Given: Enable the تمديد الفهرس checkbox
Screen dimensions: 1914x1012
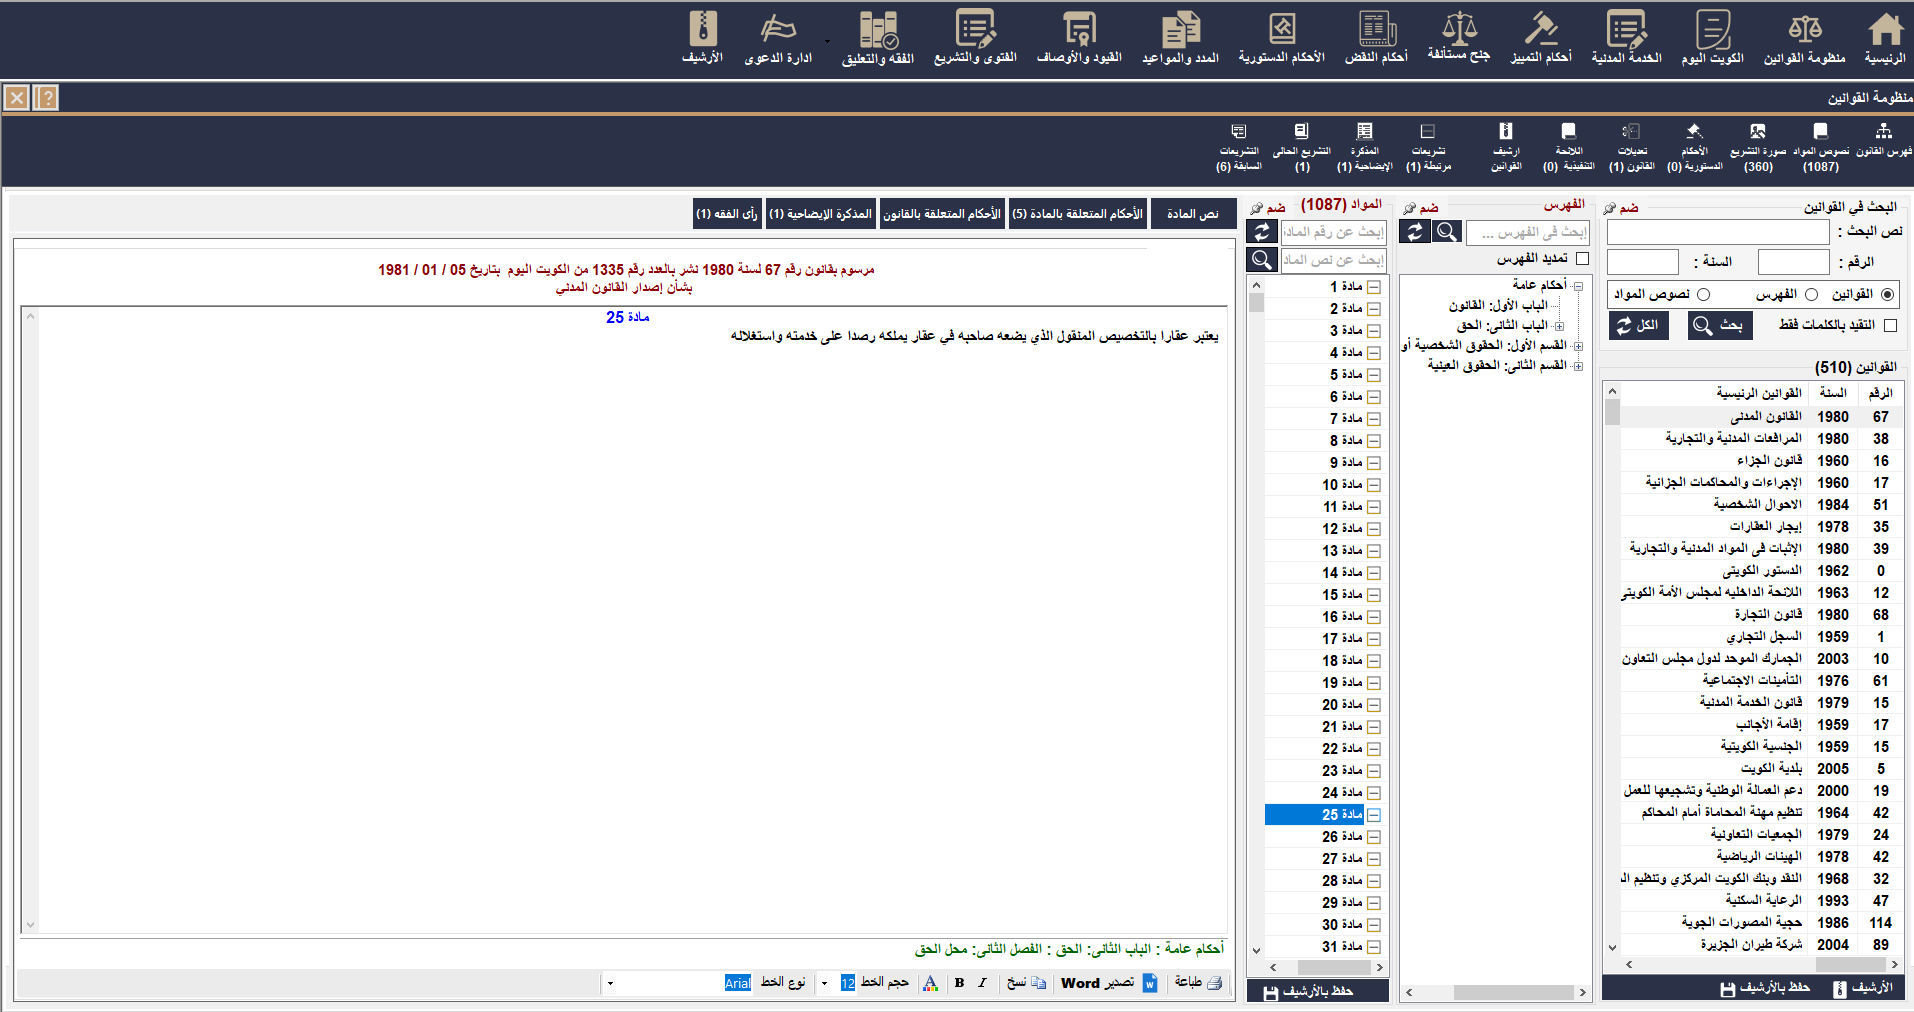Looking at the screenshot, I should [1582, 259].
